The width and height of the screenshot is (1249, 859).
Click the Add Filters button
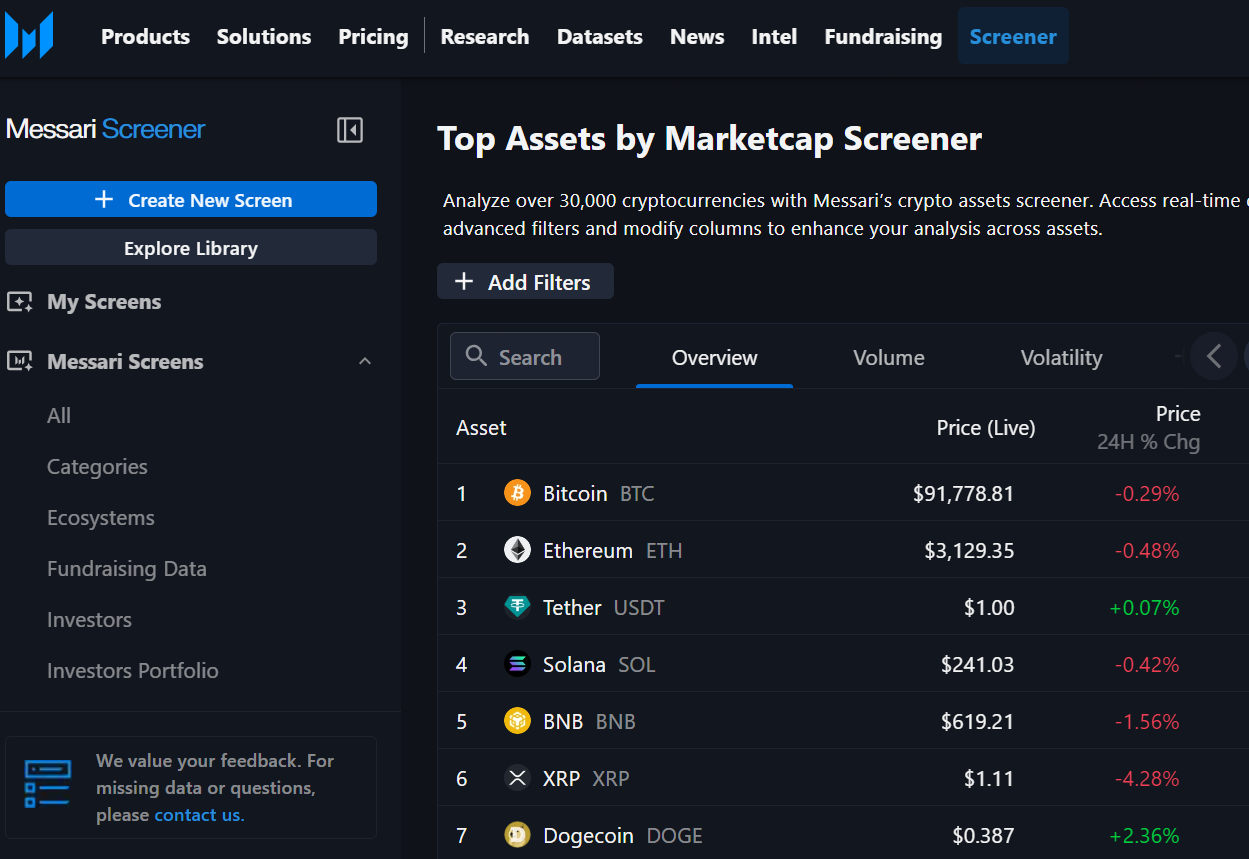click(x=525, y=282)
